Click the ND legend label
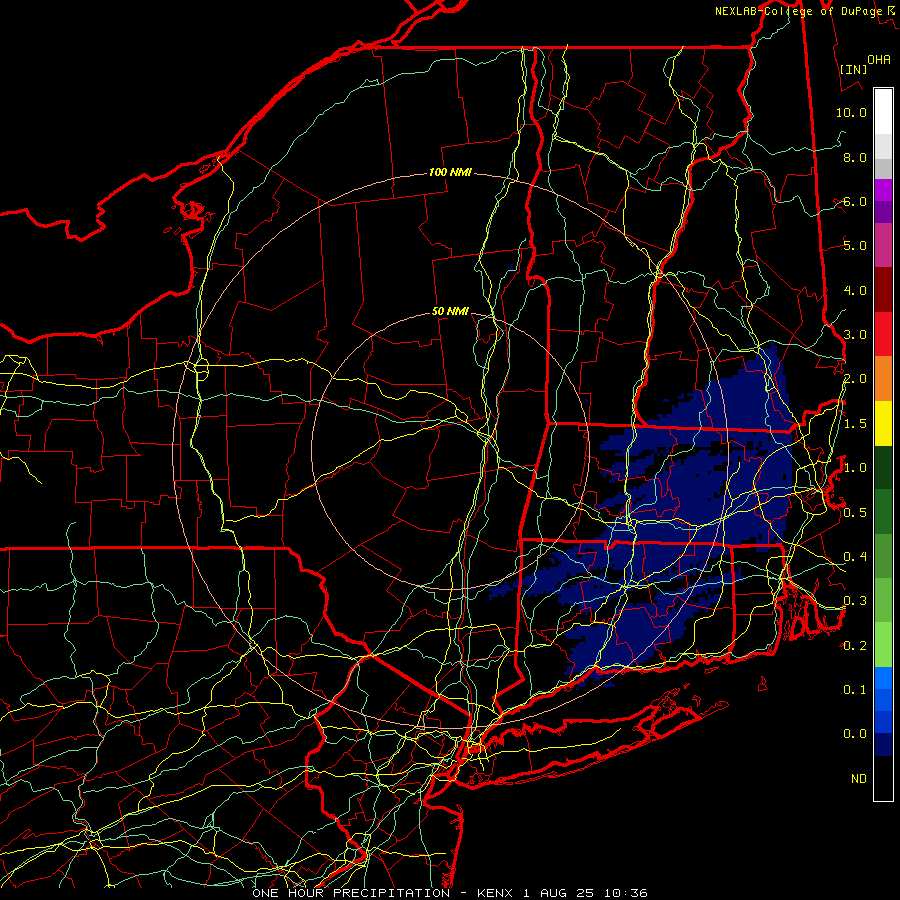The height and width of the screenshot is (900, 900). (859, 779)
